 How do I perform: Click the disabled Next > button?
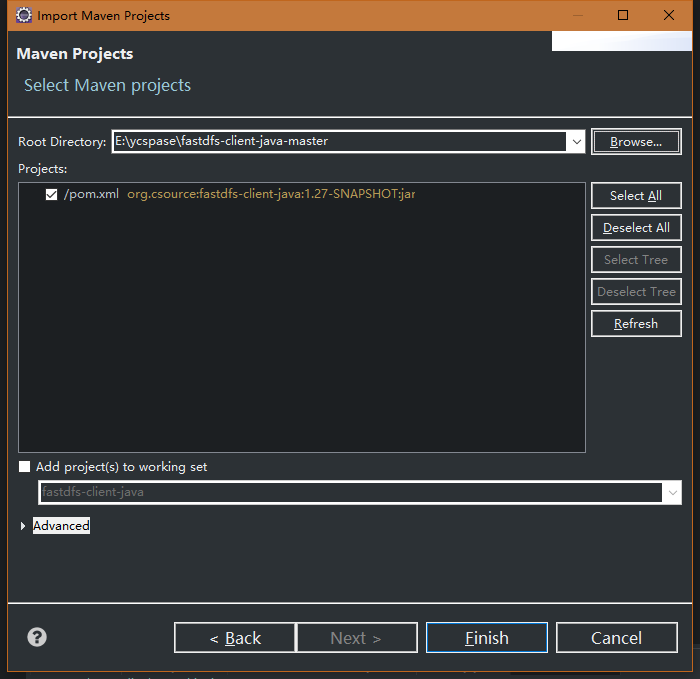coord(357,637)
